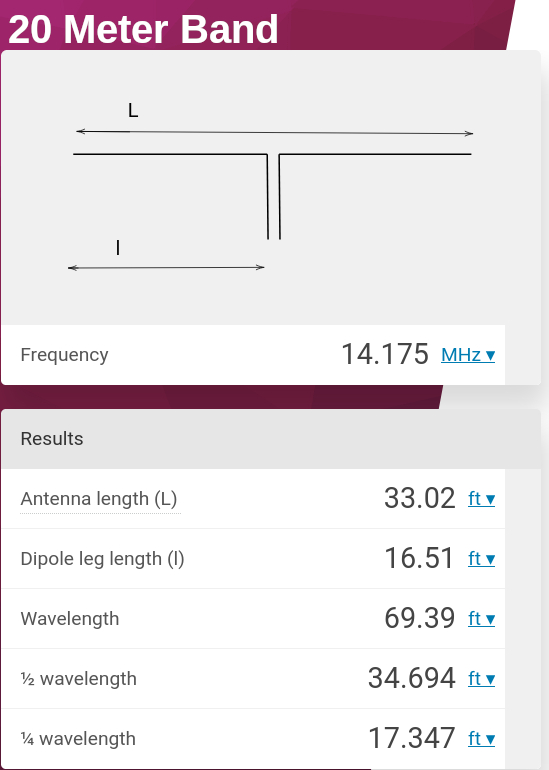Image resolution: width=549 pixels, height=770 pixels.
Task: Open the MHz frequency unit dropdown
Action: coord(468,355)
